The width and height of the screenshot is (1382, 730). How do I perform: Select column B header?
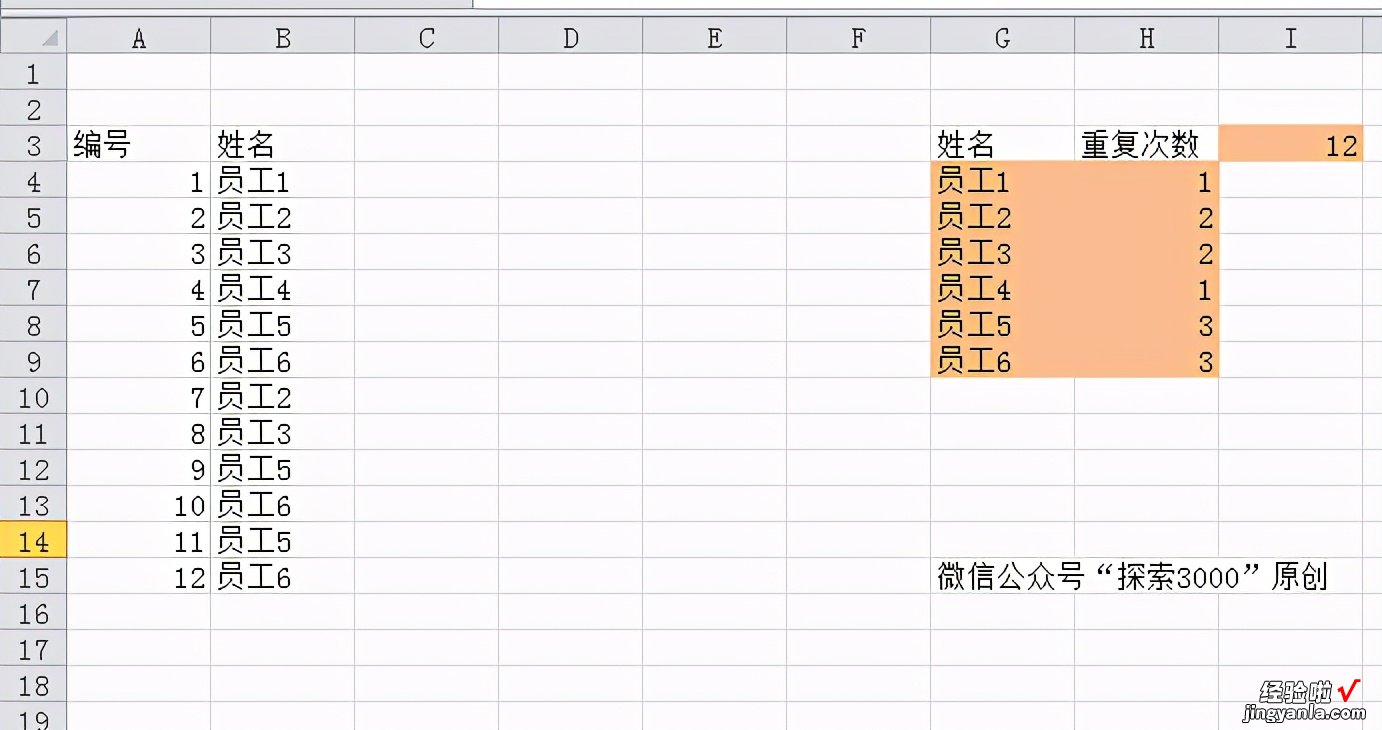pos(283,38)
